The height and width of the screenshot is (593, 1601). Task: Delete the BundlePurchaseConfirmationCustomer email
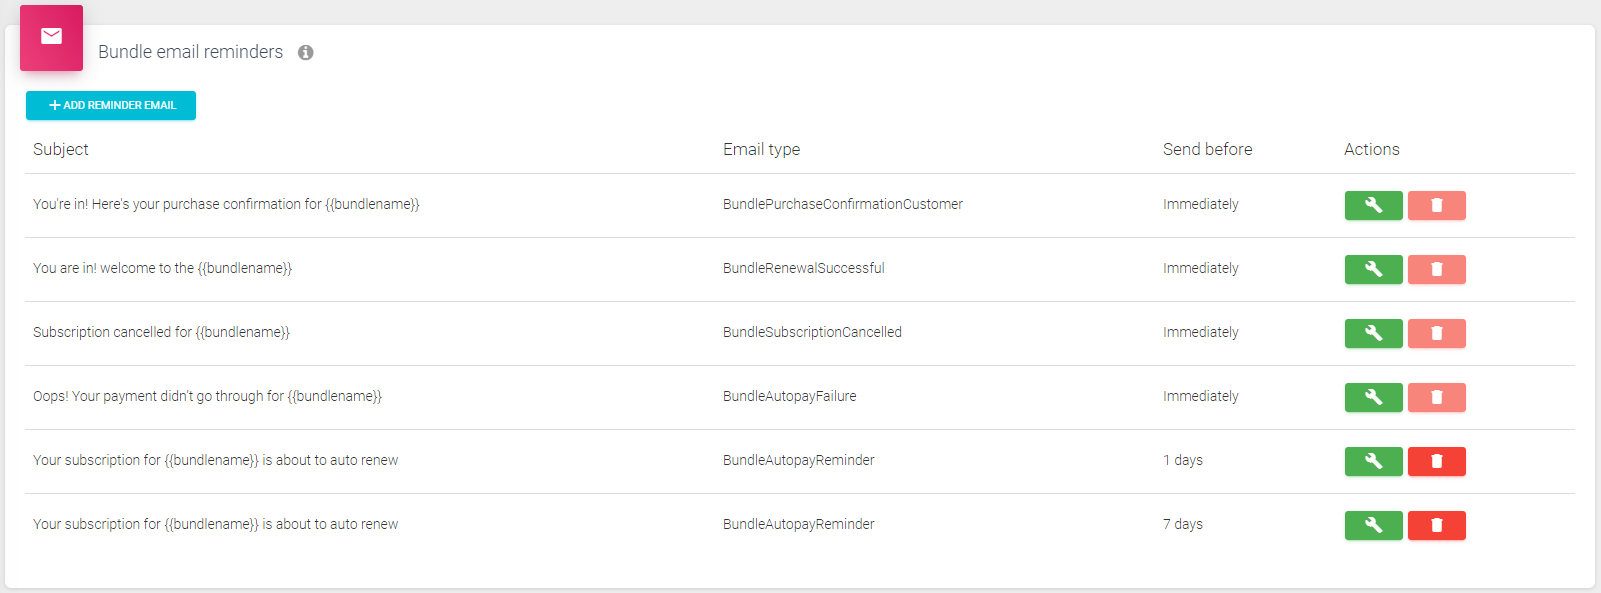click(1436, 205)
